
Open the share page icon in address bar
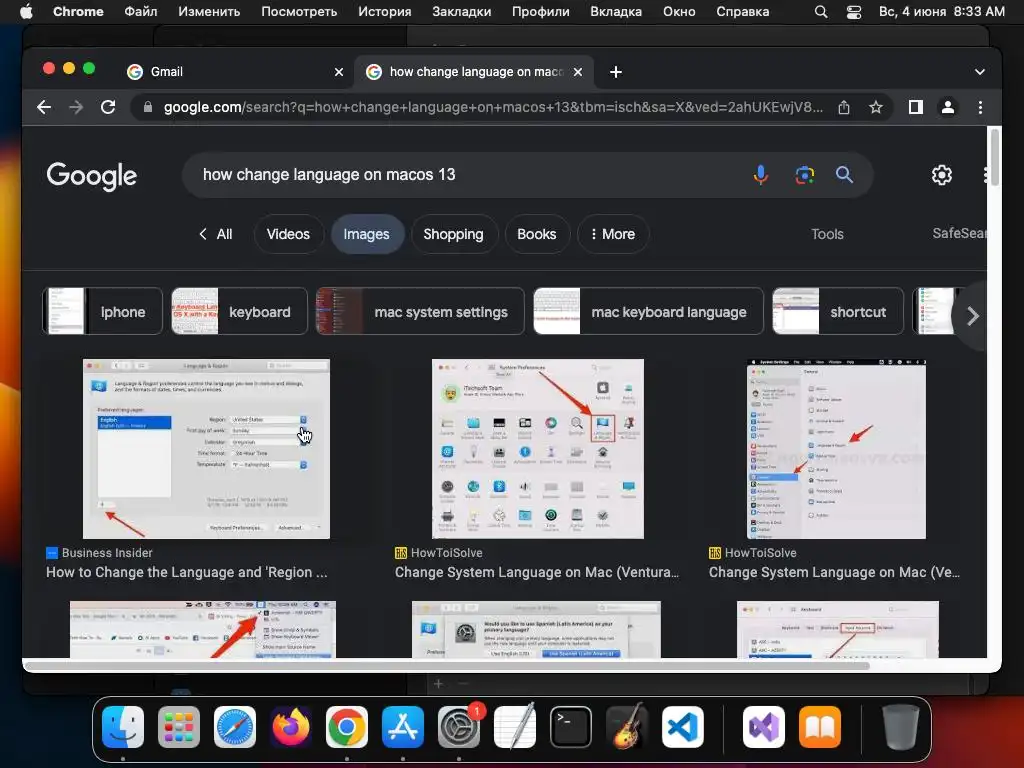[844, 107]
